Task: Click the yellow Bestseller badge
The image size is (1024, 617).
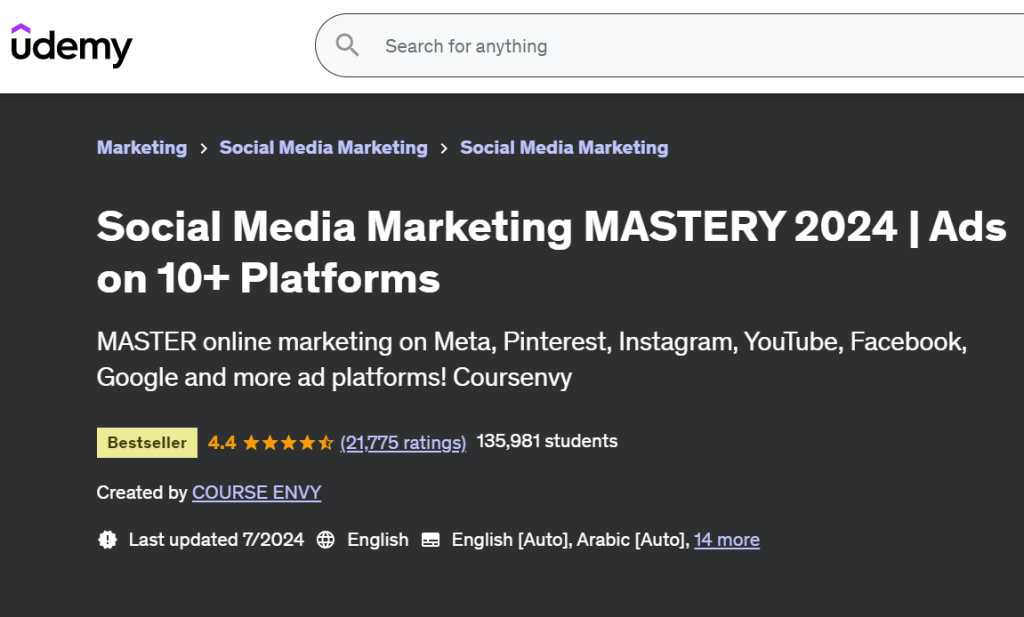Action: point(147,442)
